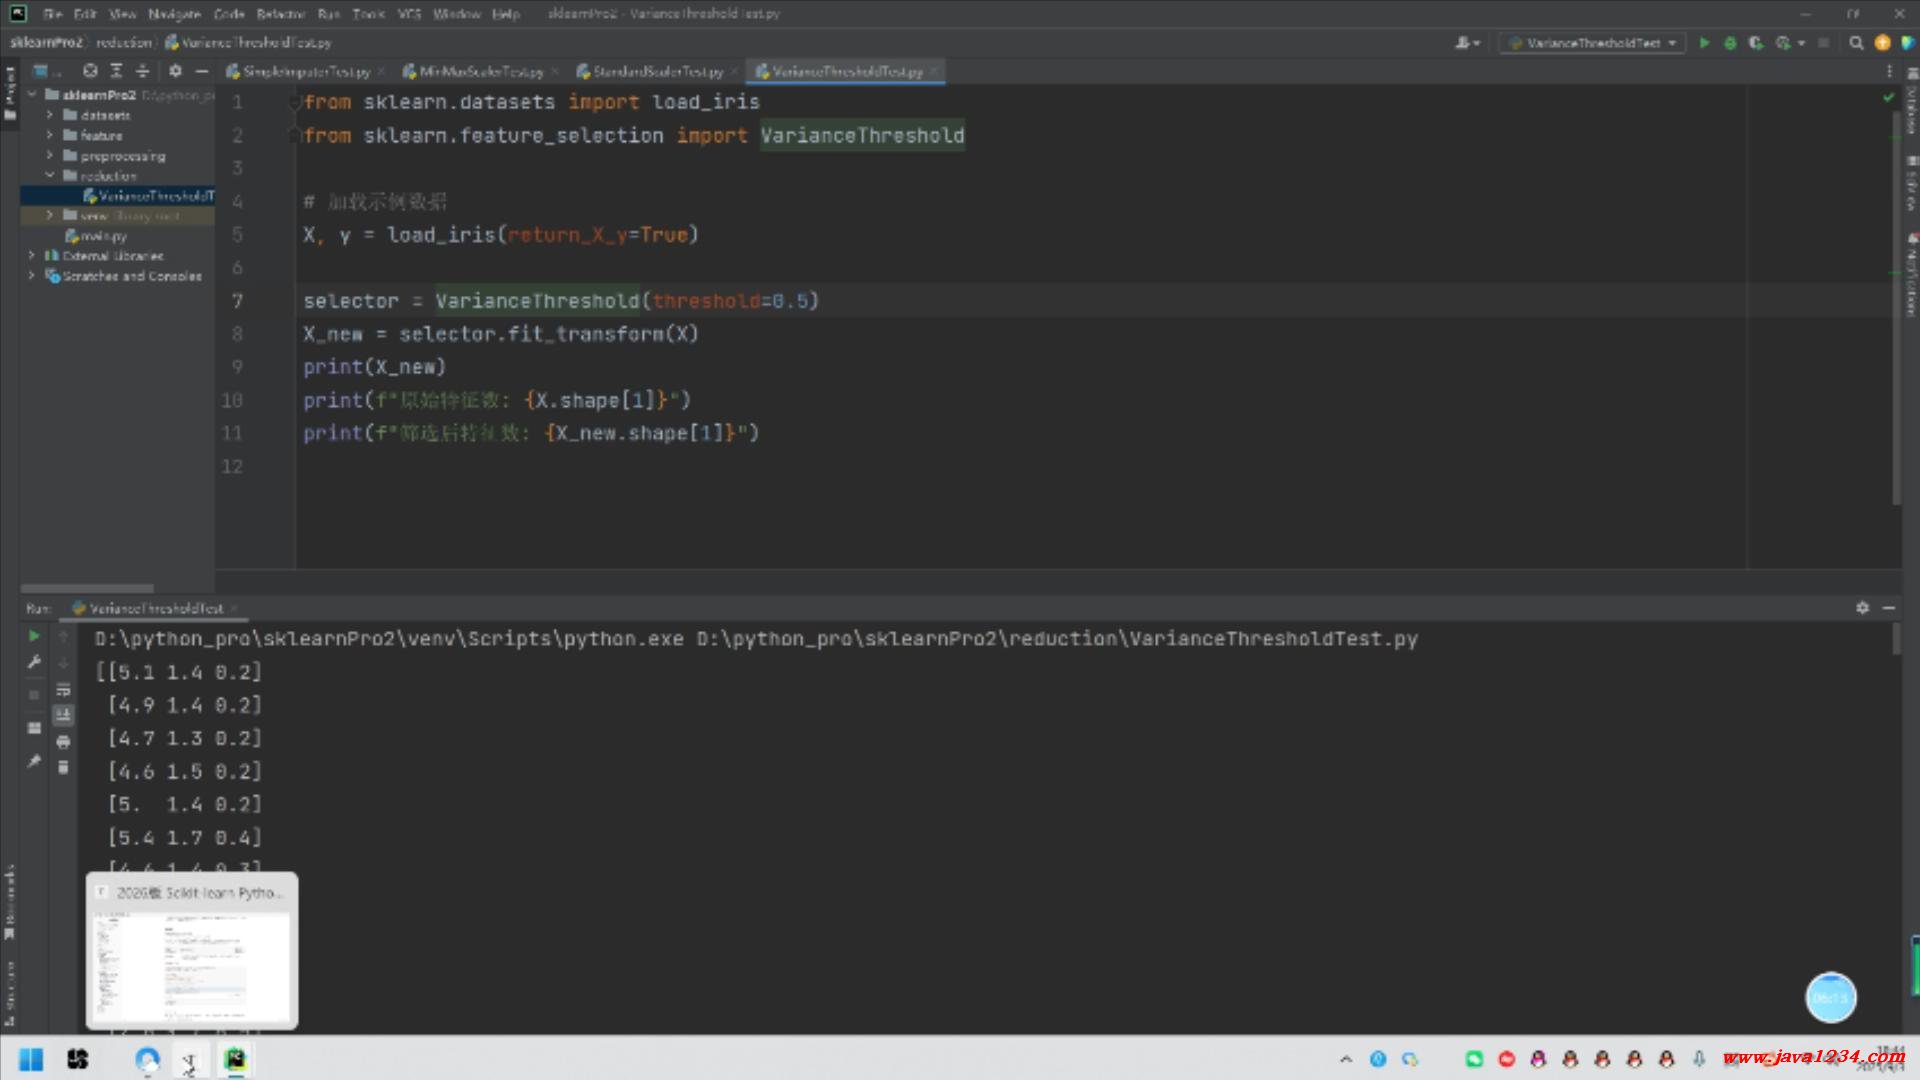Click project view options gear icon
This screenshot has width=1920, height=1080.
(175, 71)
